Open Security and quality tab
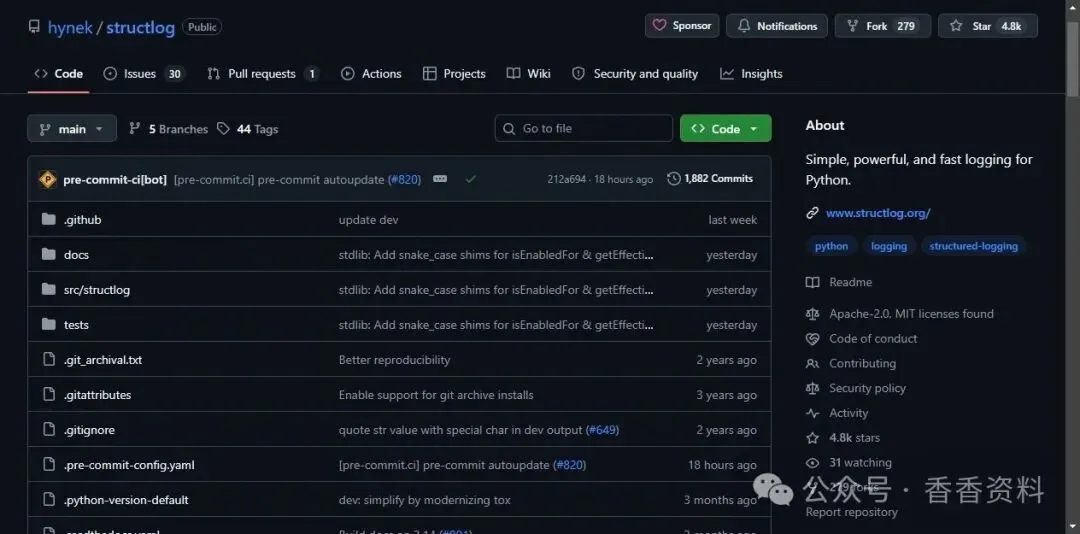This screenshot has width=1080, height=534. 634,74
